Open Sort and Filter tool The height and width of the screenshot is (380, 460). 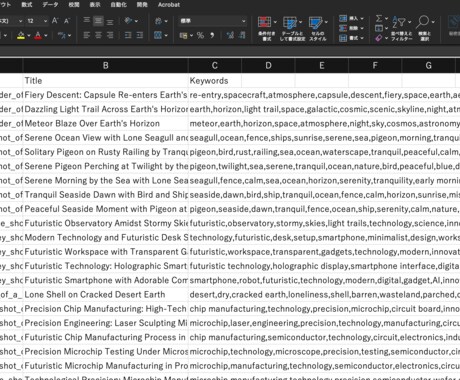(x=399, y=22)
